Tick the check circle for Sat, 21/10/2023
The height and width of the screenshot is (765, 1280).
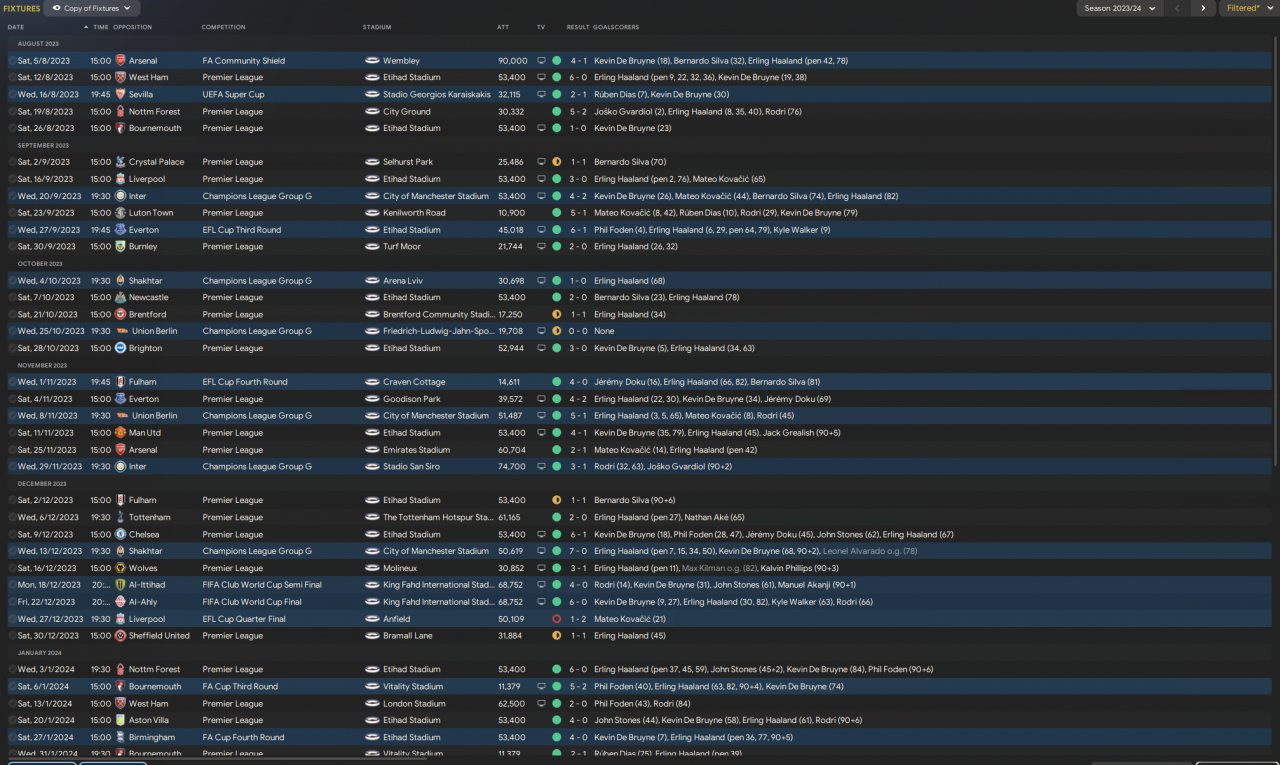[x=12, y=315]
